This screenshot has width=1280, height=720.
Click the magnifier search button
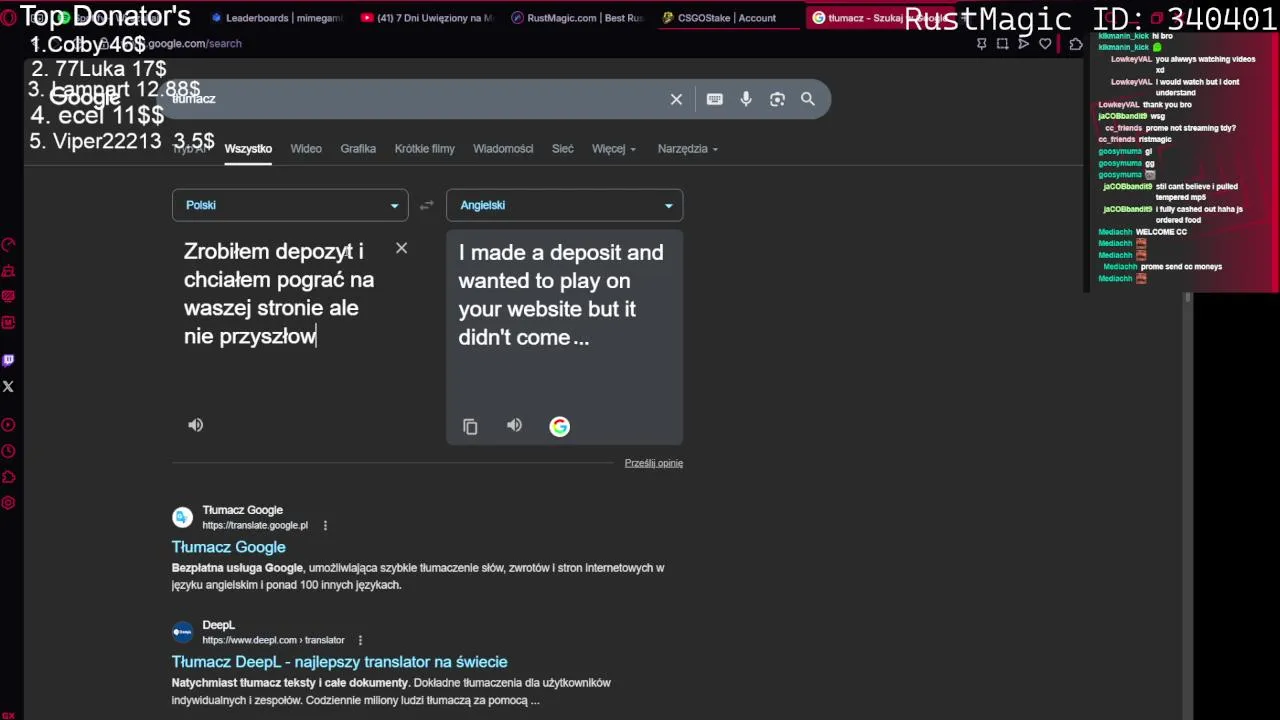pyautogui.click(x=808, y=99)
